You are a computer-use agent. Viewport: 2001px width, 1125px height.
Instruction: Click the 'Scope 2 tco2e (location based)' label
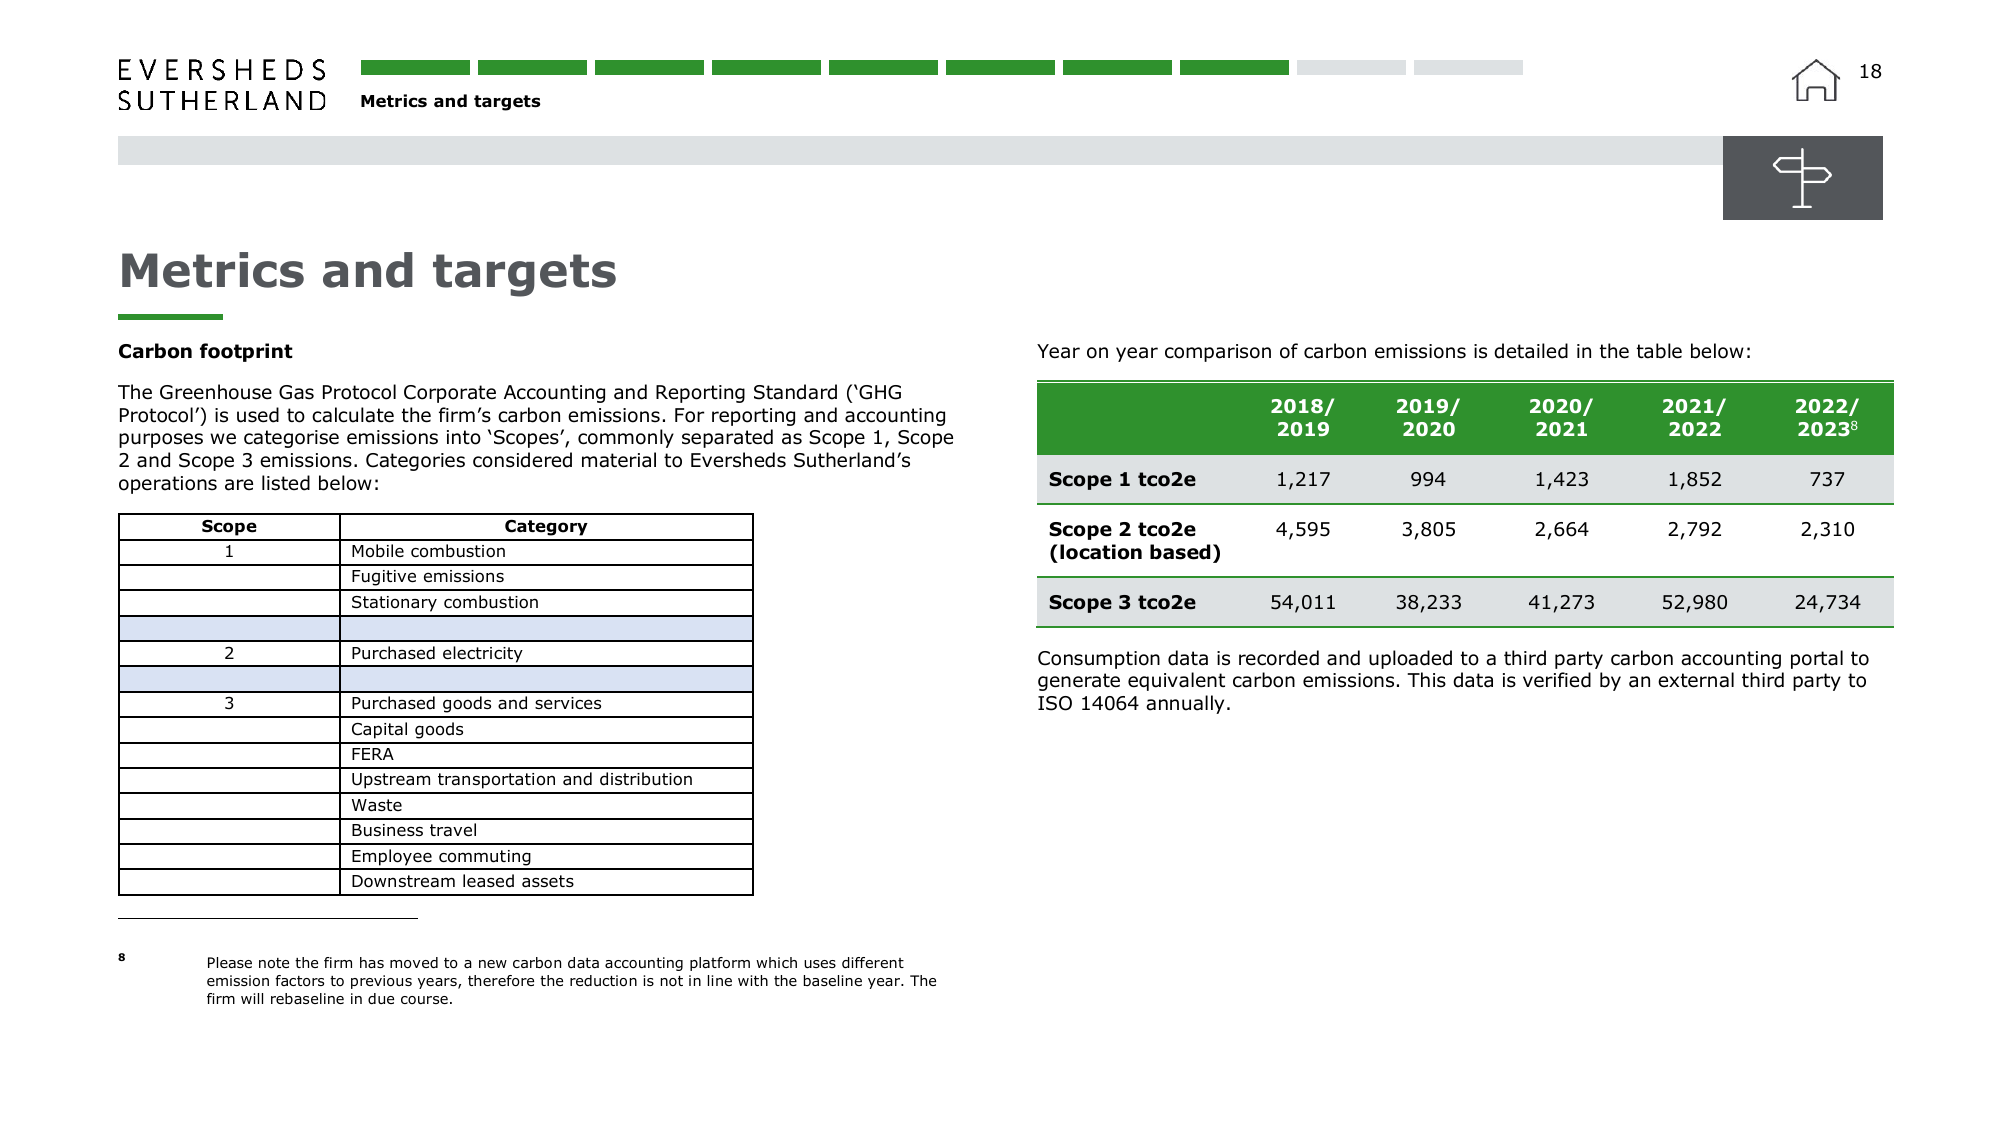click(x=1134, y=541)
